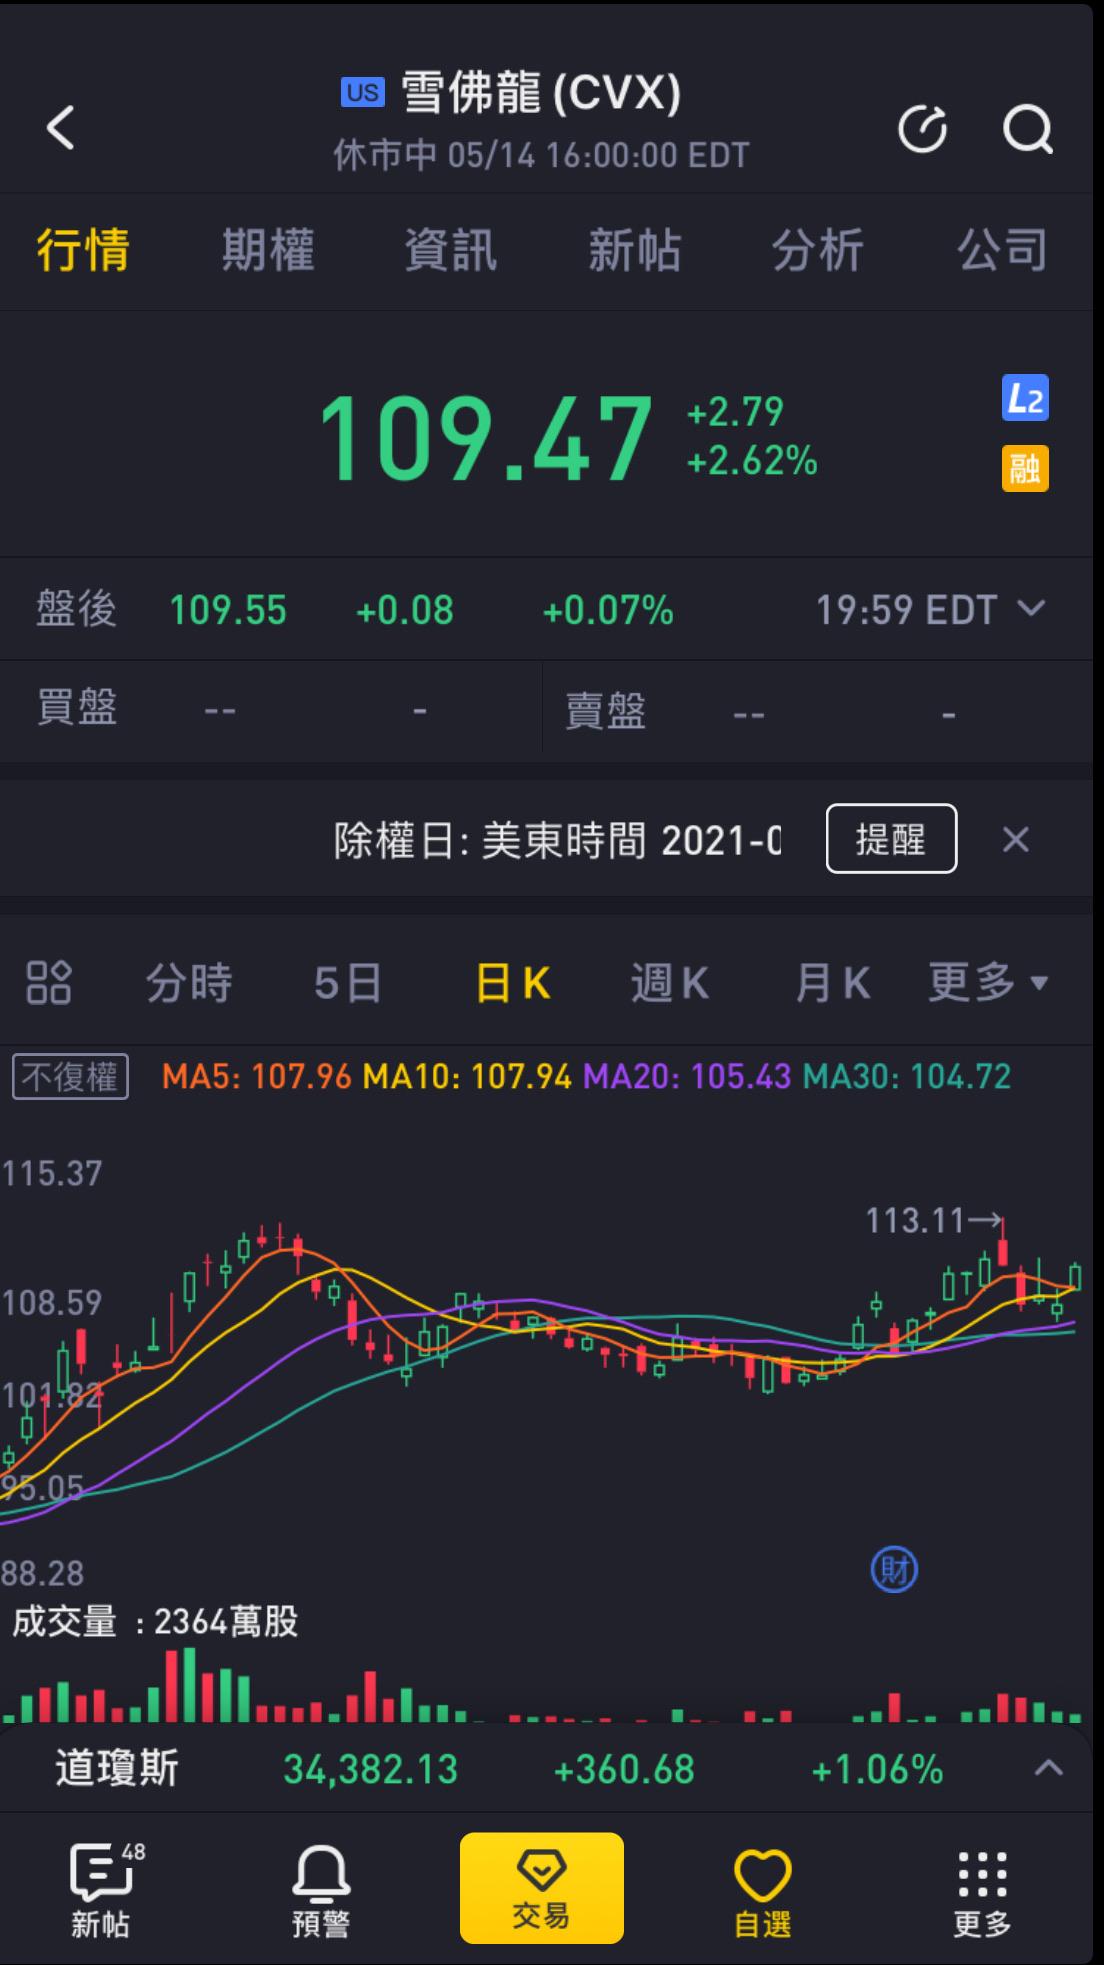Refresh quote with the circular arrow icon
Viewport: 1104px width, 1965px height.
[x=922, y=129]
